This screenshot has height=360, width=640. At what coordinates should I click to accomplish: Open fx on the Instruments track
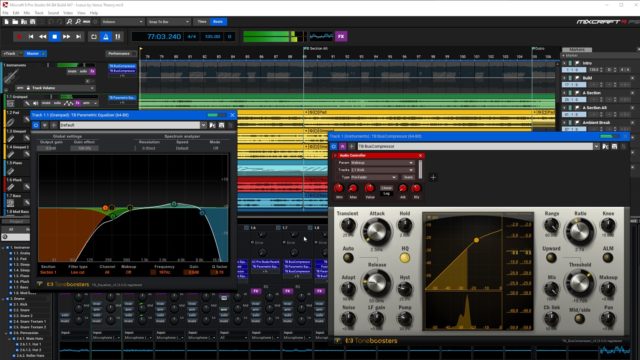pyautogui.click(x=92, y=71)
